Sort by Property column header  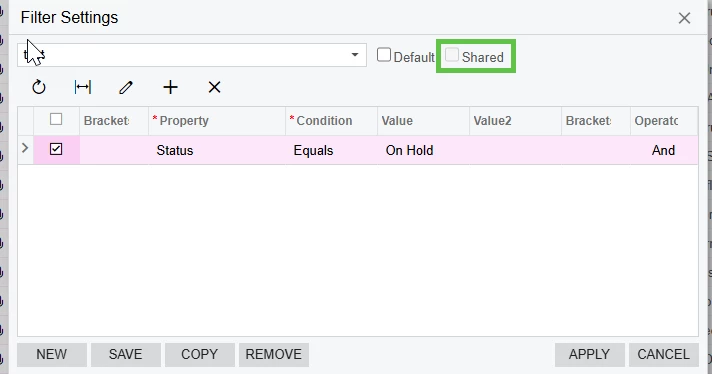(x=217, y=121)
